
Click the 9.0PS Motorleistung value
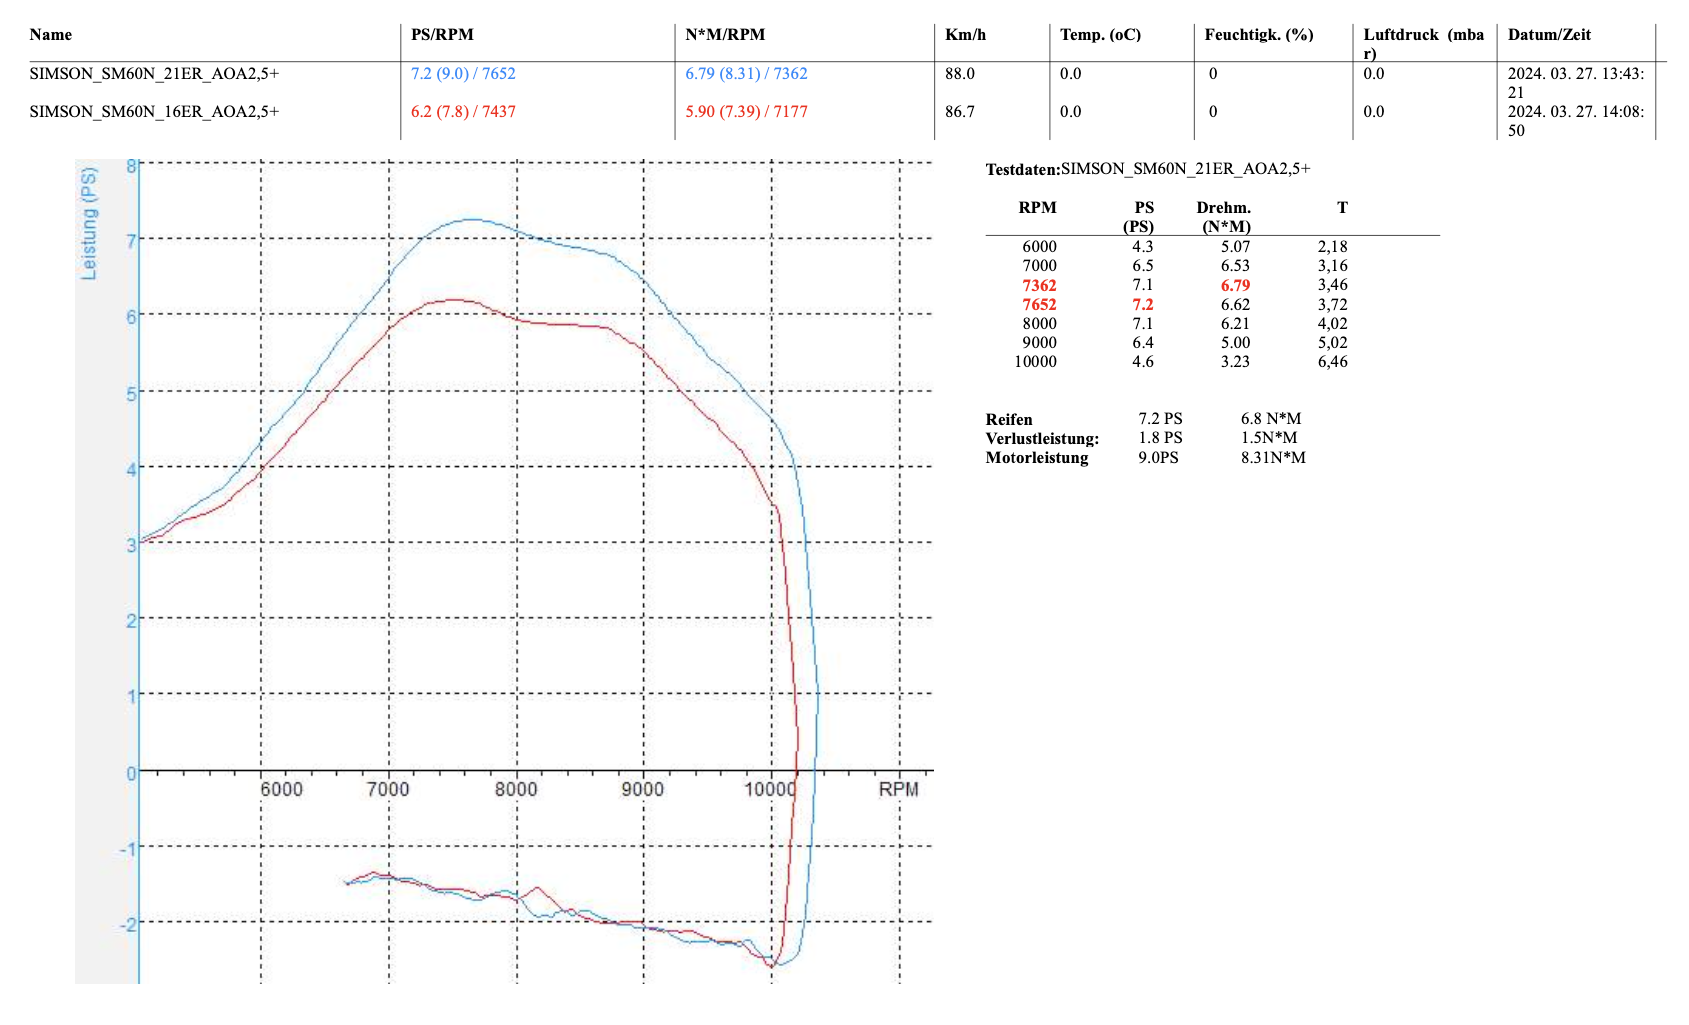pos(1158,458)
